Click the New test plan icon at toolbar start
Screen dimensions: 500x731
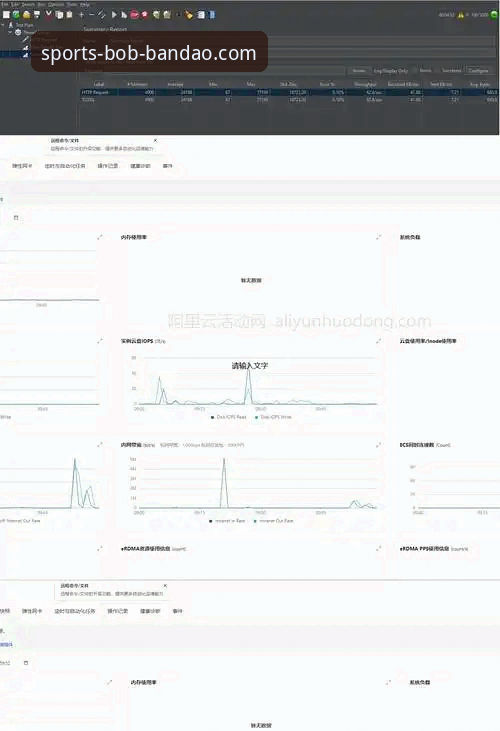6,15
